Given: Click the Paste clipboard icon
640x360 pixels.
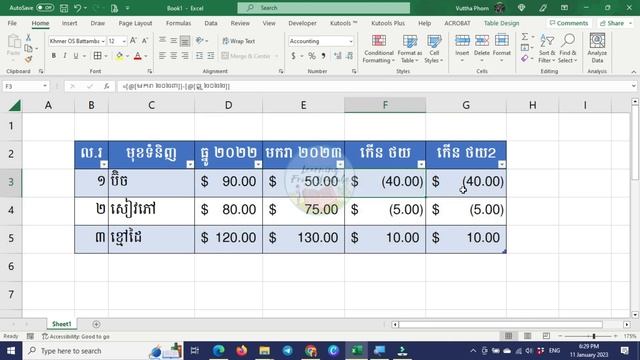Looking at the screenshot, I should click(x=13, y=42).
